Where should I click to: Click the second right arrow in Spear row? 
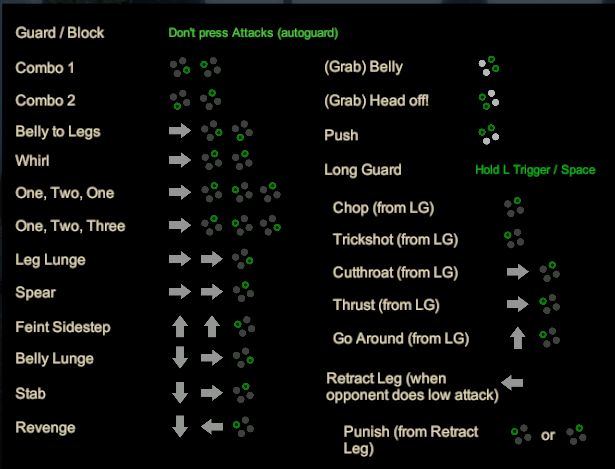coord(212,291)
